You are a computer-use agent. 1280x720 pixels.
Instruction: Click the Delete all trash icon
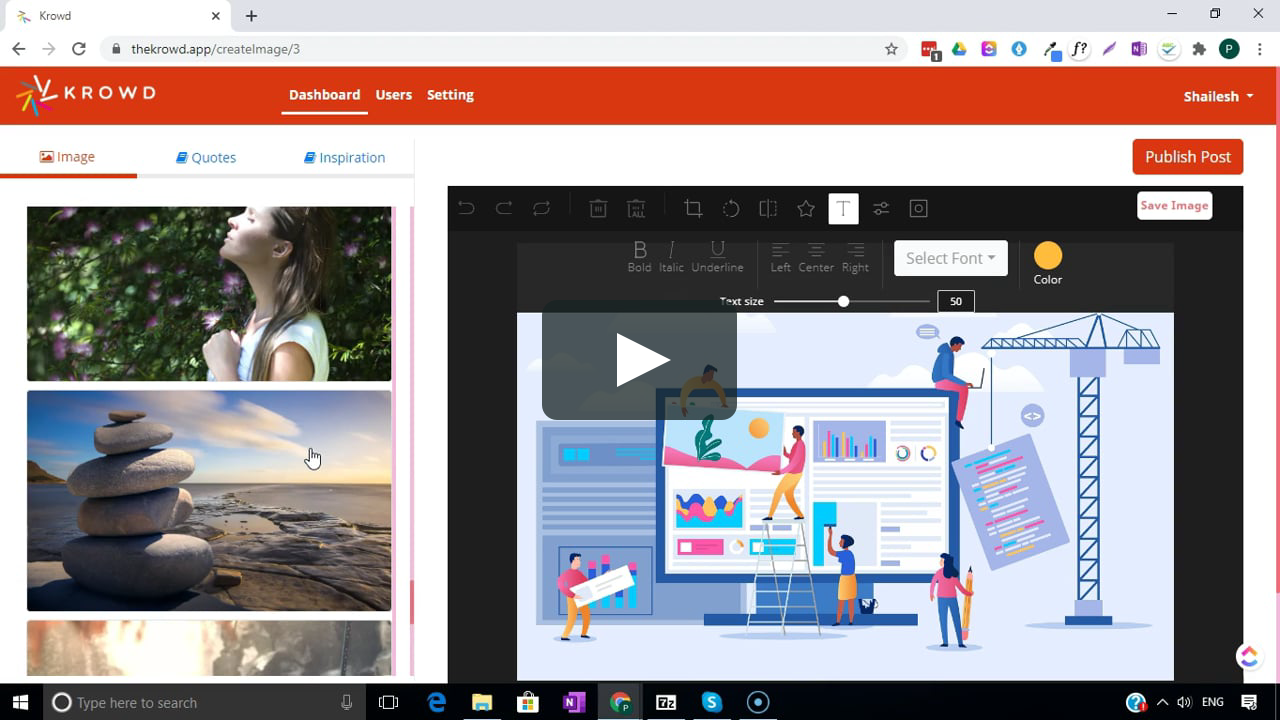(x=636, y=208)
